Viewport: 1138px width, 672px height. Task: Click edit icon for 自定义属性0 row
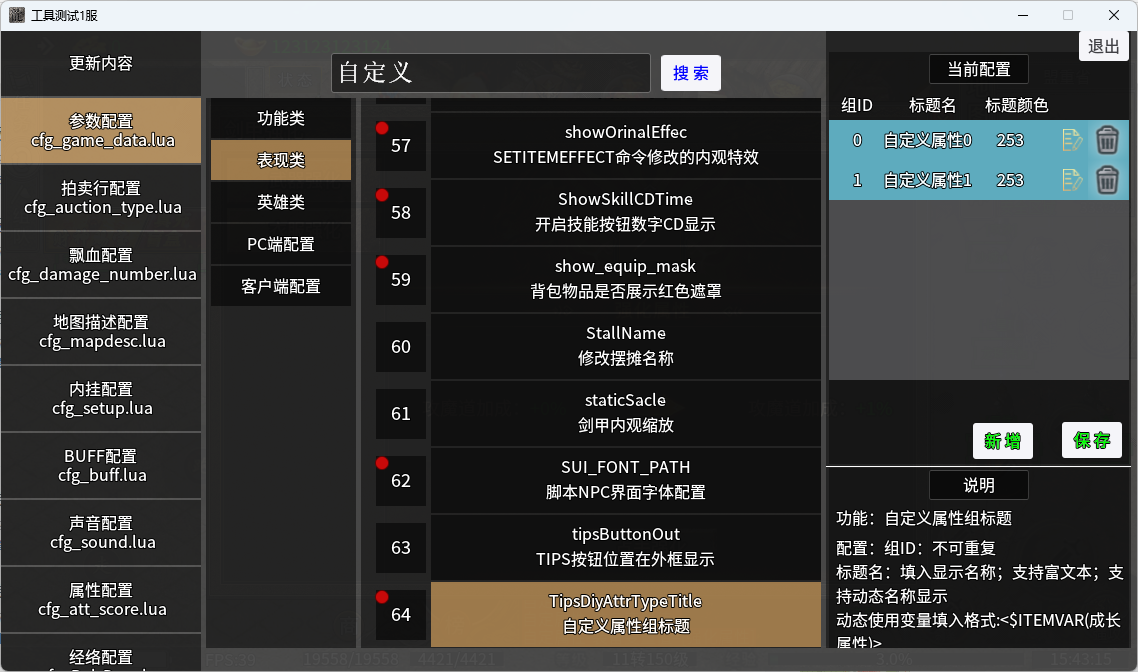point(1071,140)
